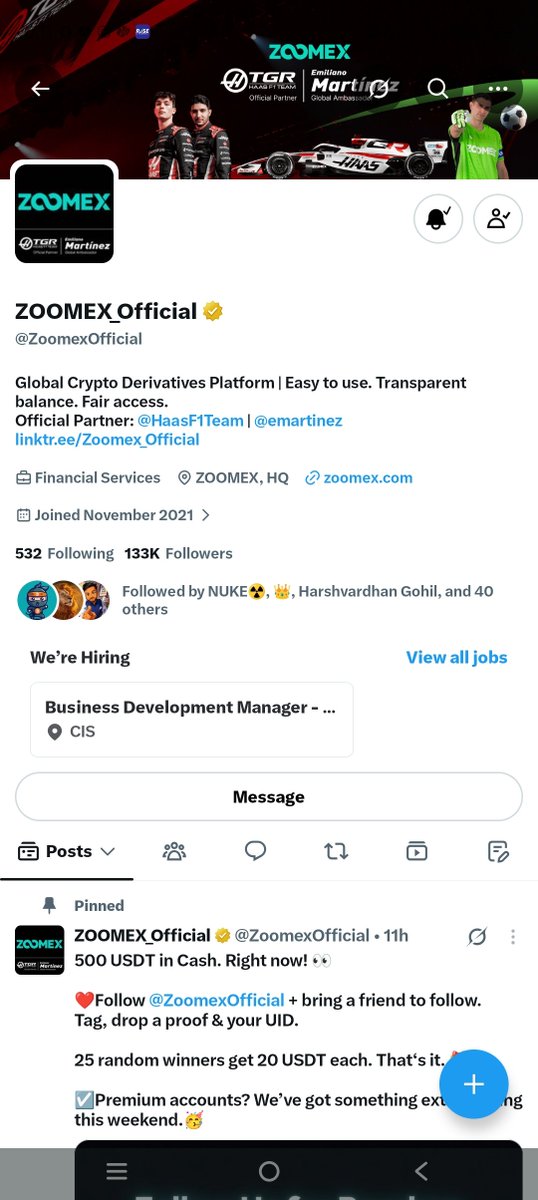Open the reposts tab icon
This screenshot has height=1200, width=538.
[x=336, y=851]
